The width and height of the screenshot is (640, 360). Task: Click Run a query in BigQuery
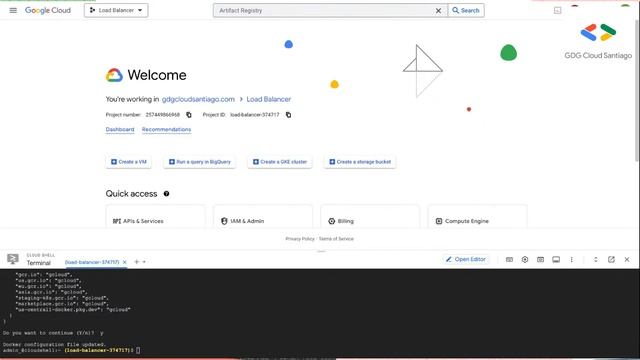pyautogui.click(x=200, y=162)
